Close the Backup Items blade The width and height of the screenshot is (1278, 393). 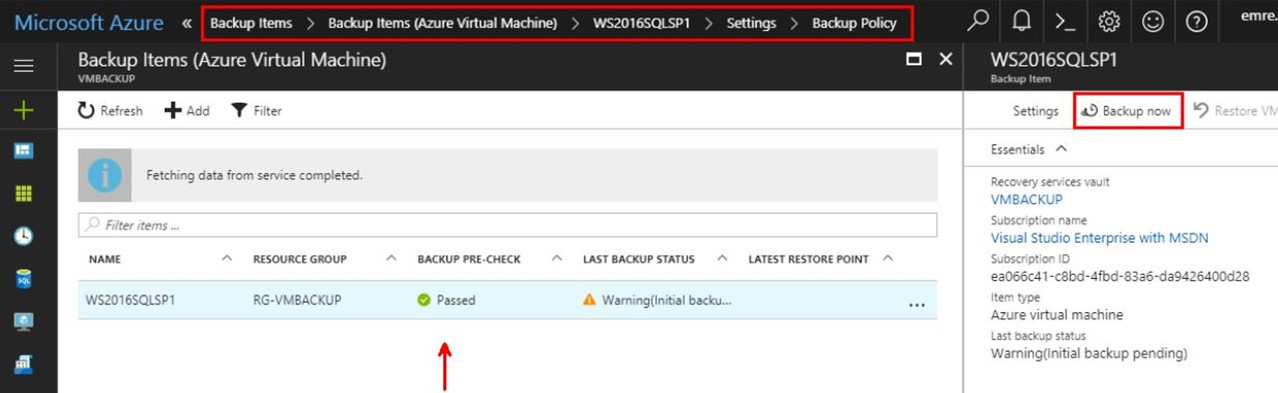[x=946, y=60]
